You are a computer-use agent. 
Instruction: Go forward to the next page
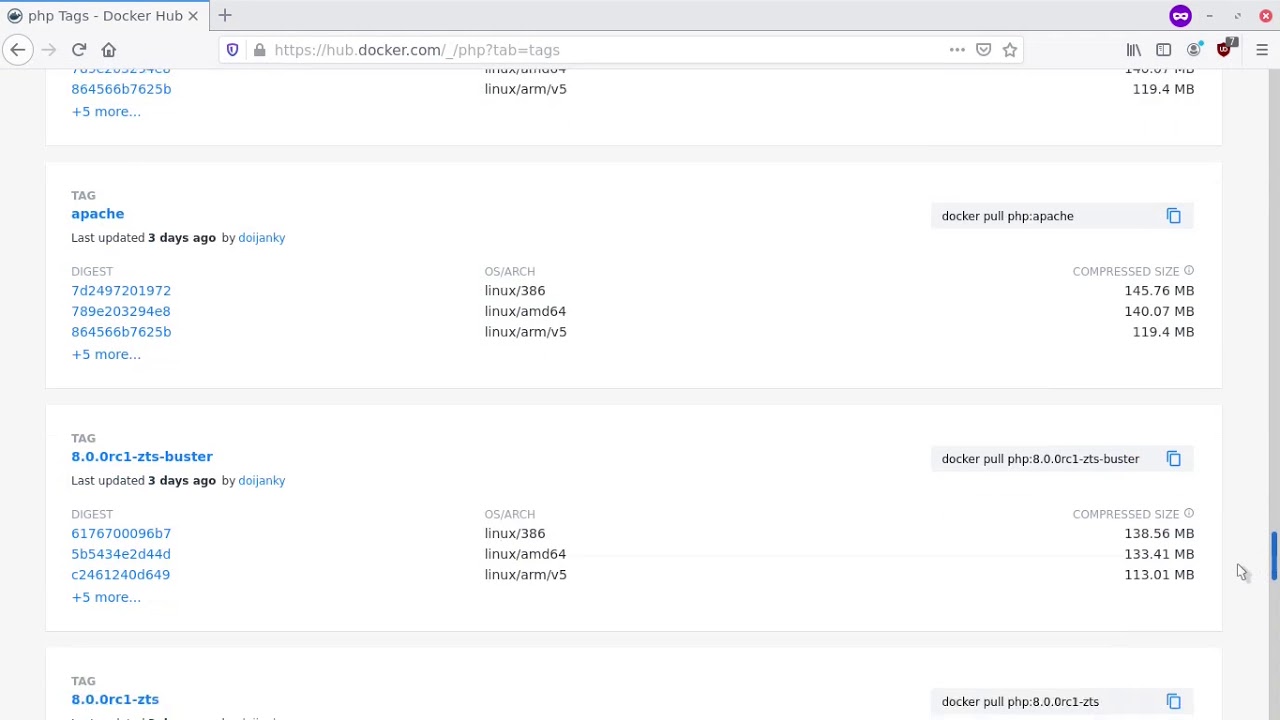click(x=48, y=50)
